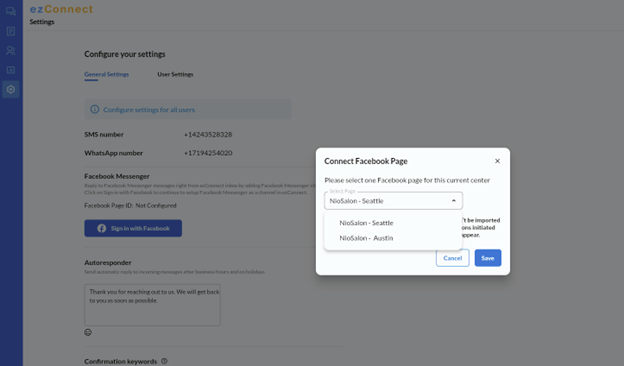This screenshot has width=624, height=366.
Task: Click the Connect Facebook Page dialog title
Action: click(366, 161)
